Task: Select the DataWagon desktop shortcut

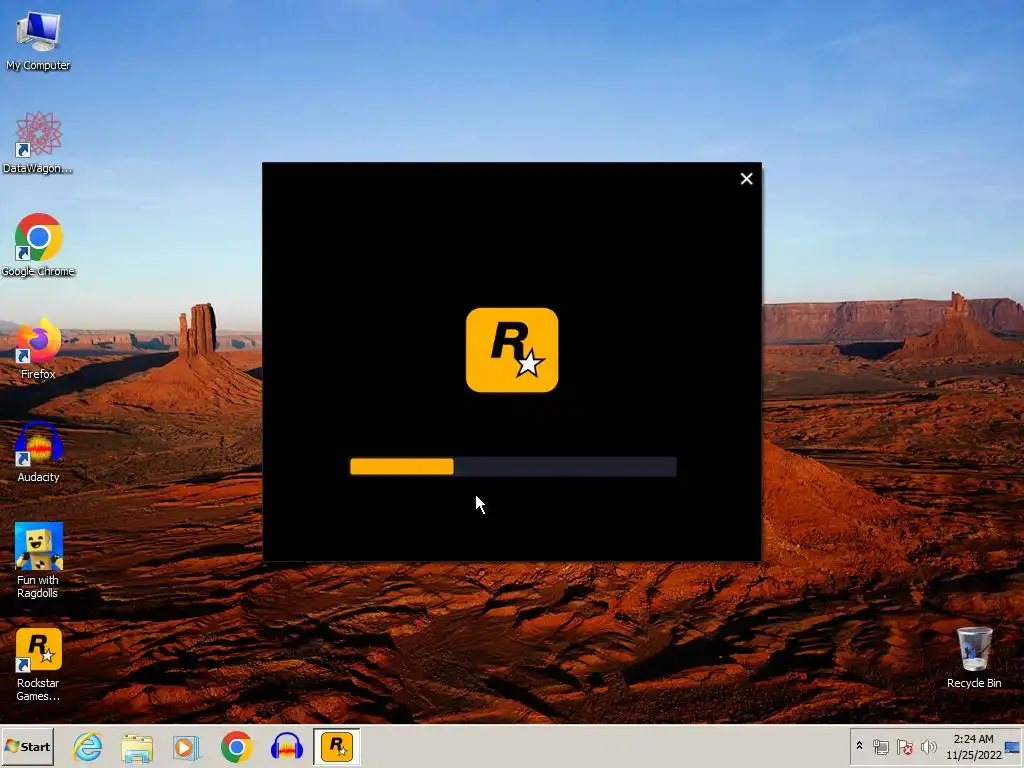Action: point(38,142)
